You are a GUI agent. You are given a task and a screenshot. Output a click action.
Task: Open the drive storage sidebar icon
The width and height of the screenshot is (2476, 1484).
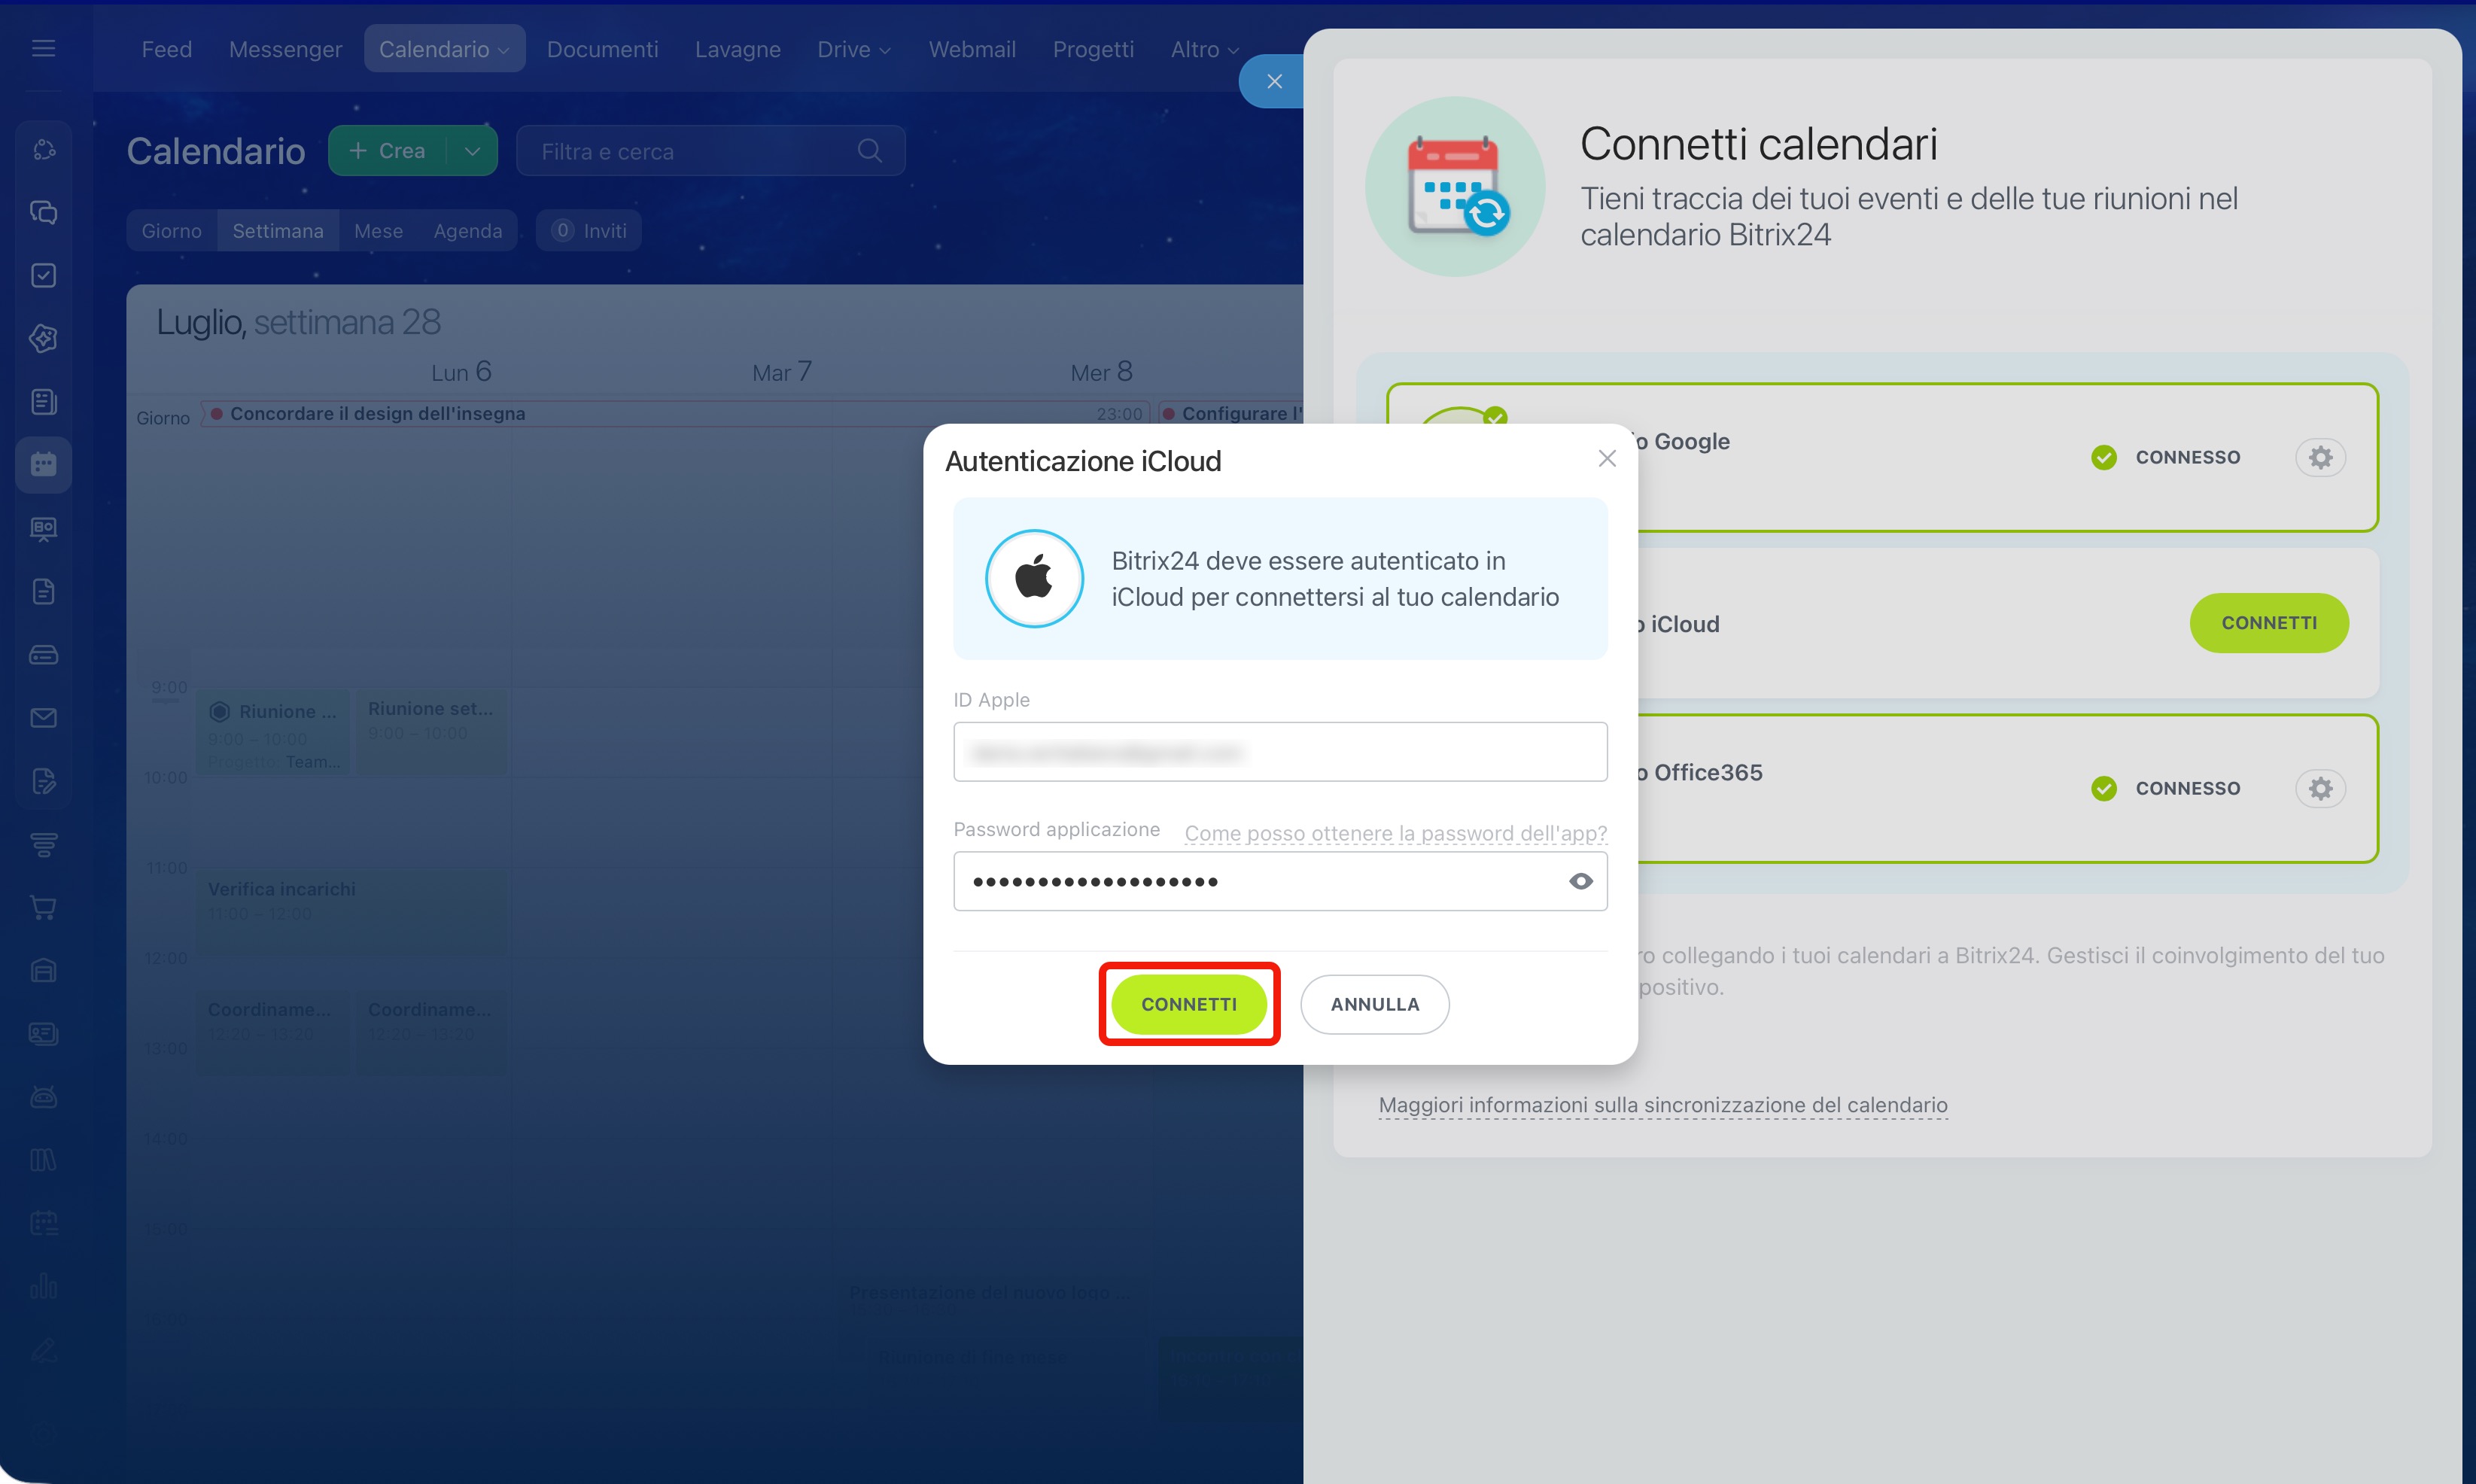pos(43,654)
